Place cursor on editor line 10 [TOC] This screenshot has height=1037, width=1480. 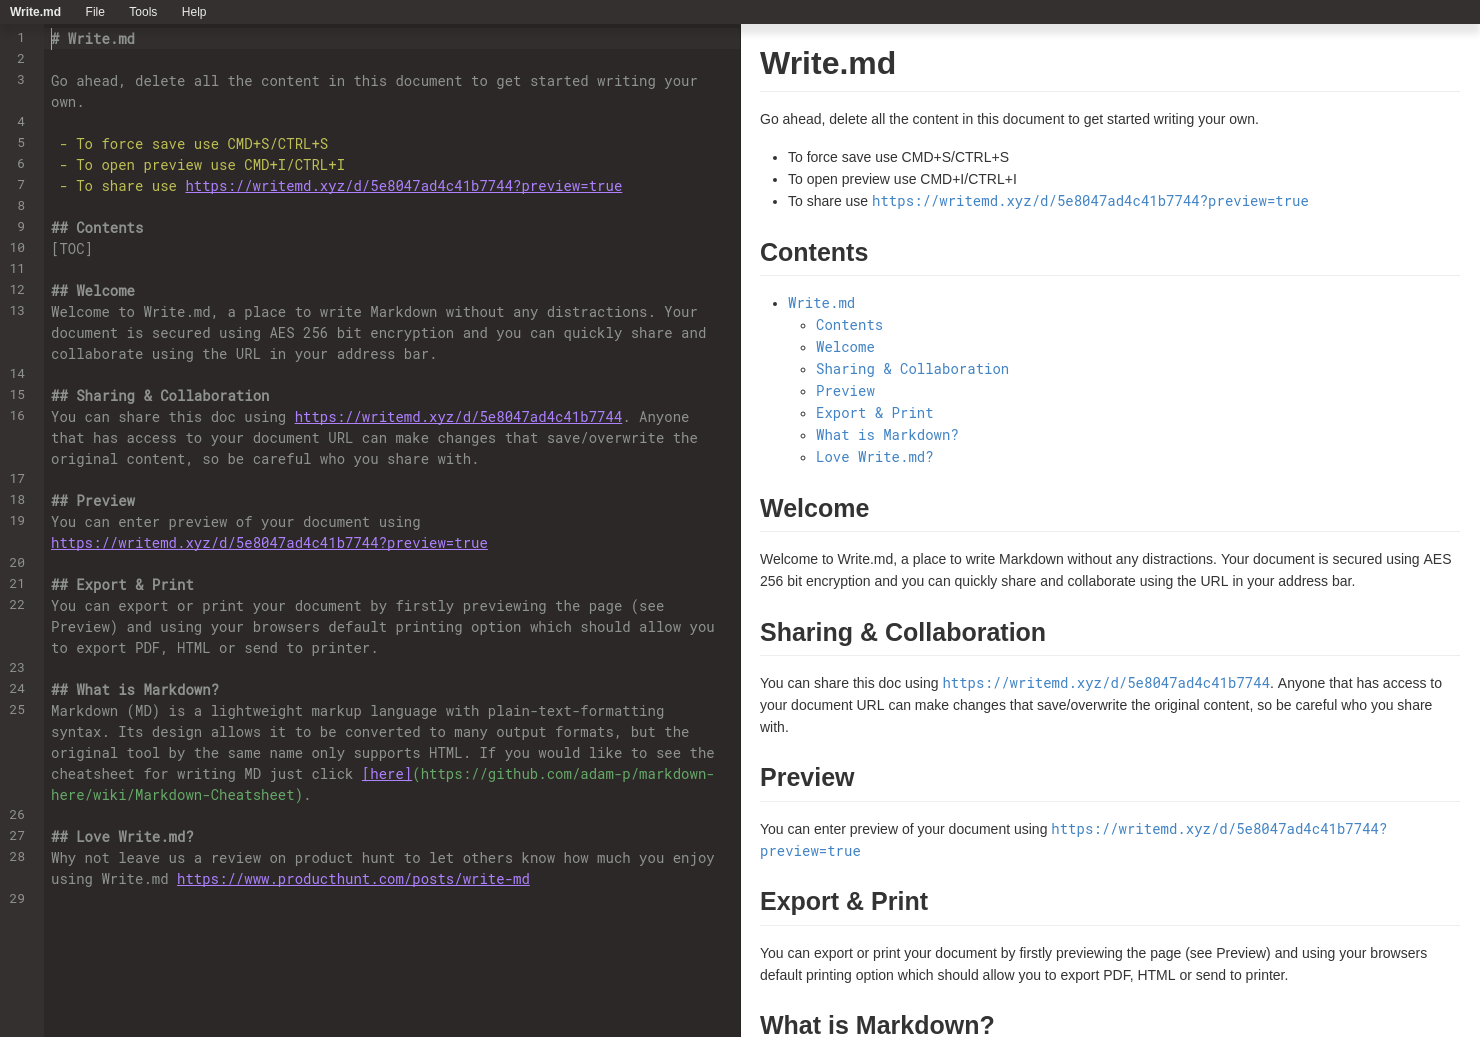click(x=72, y=249)
